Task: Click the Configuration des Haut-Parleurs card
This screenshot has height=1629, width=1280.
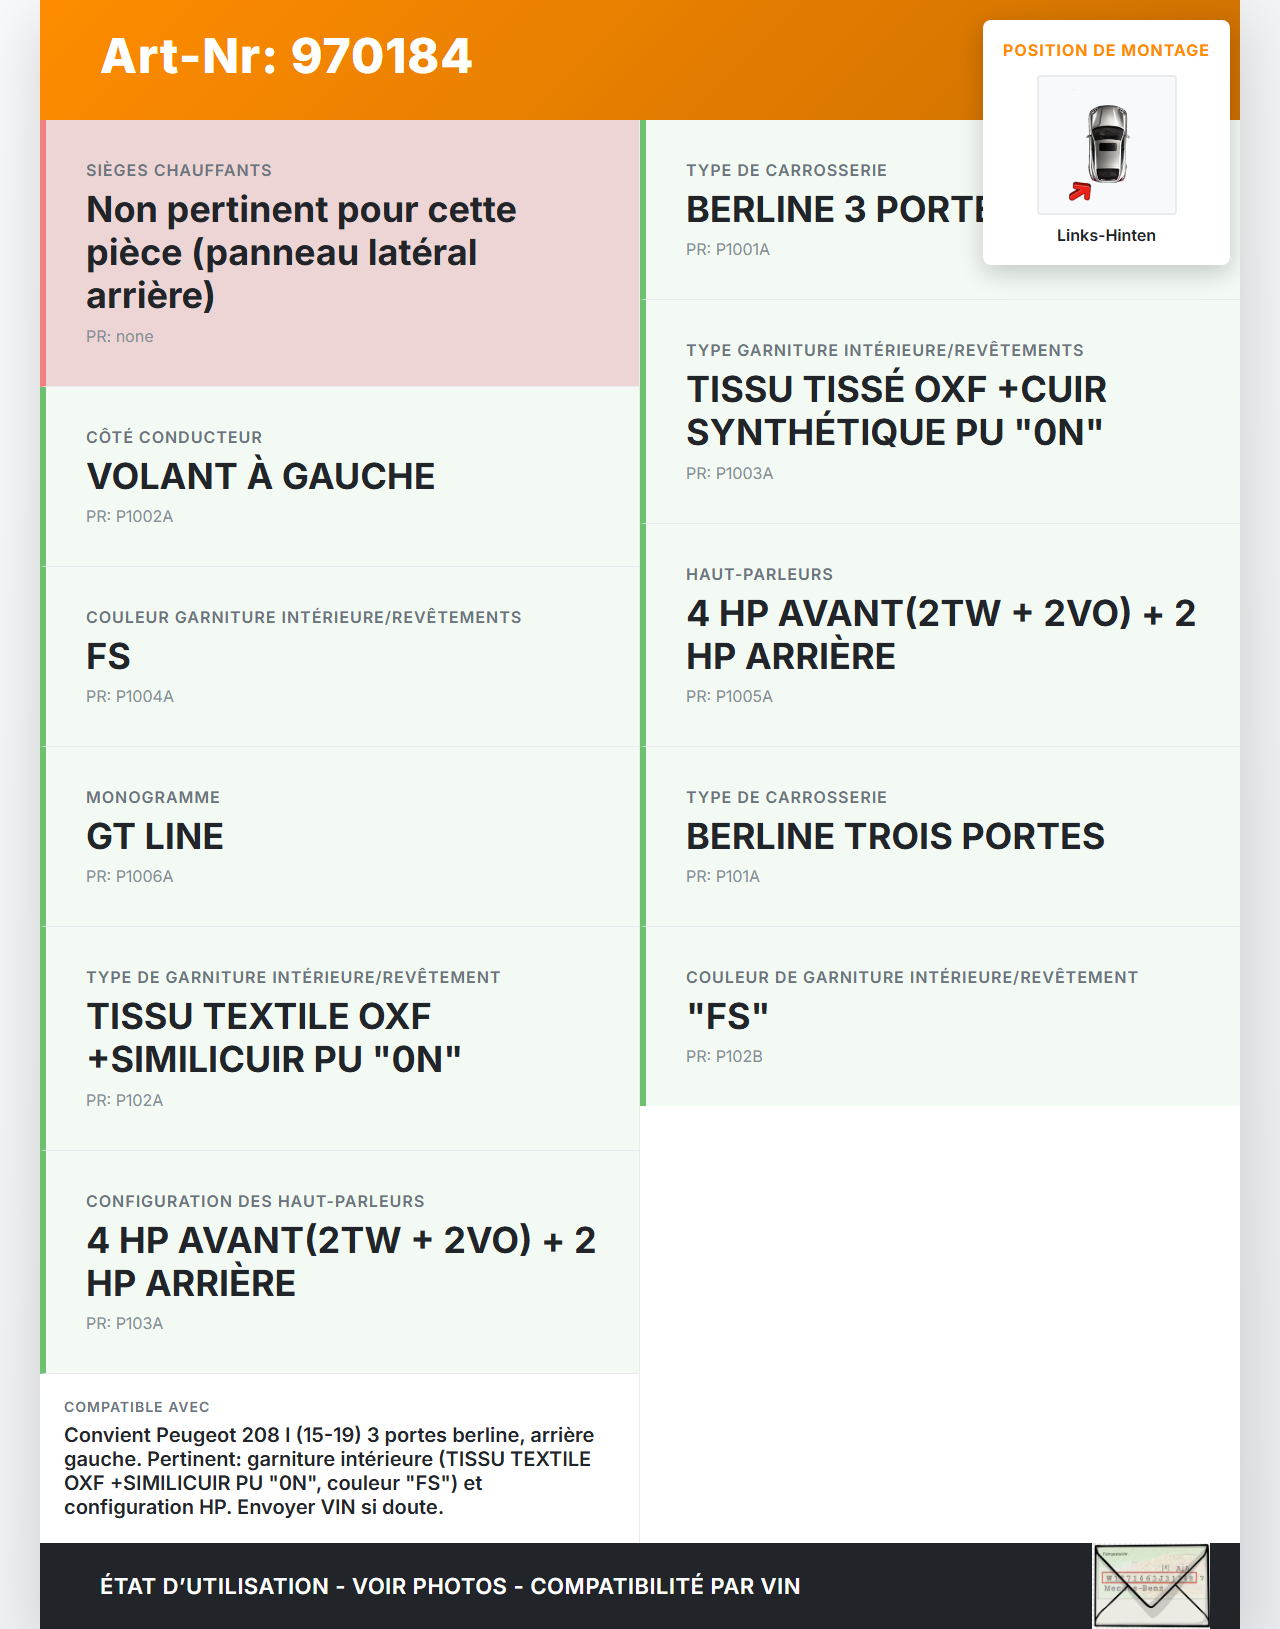Action: coord(340,1262)
